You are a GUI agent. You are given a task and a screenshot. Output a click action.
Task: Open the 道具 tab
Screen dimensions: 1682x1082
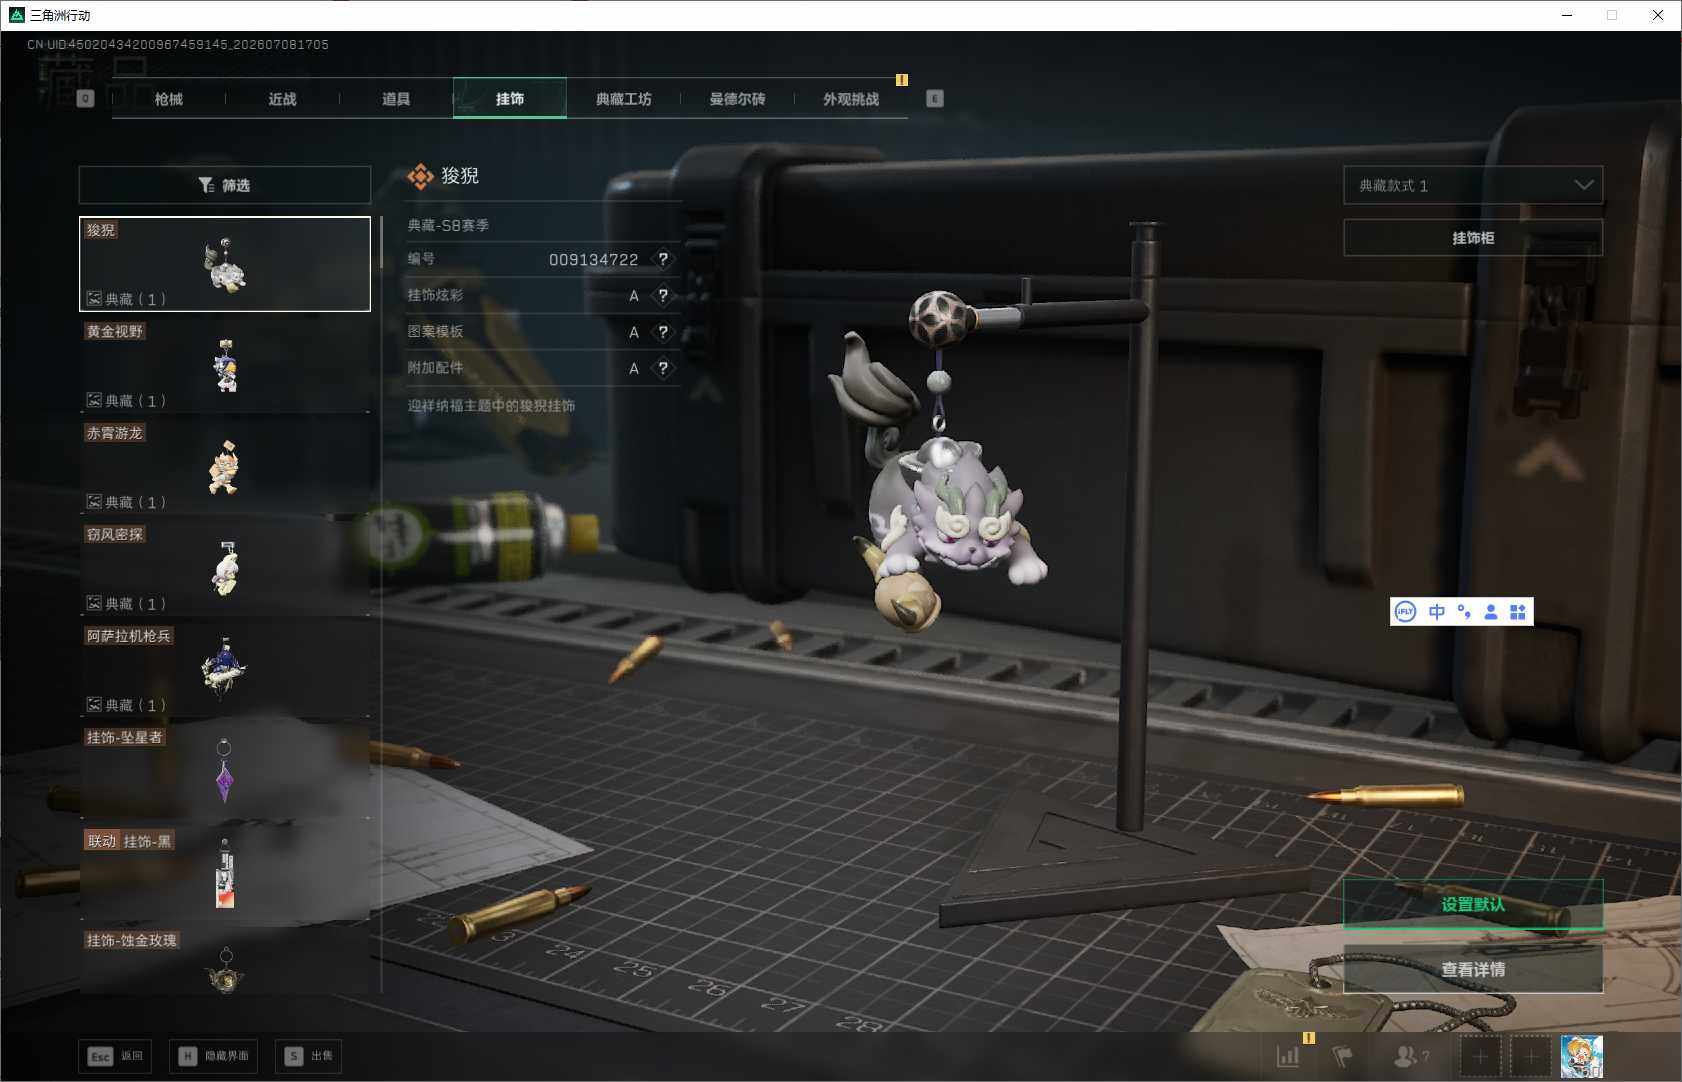[396, 99]
